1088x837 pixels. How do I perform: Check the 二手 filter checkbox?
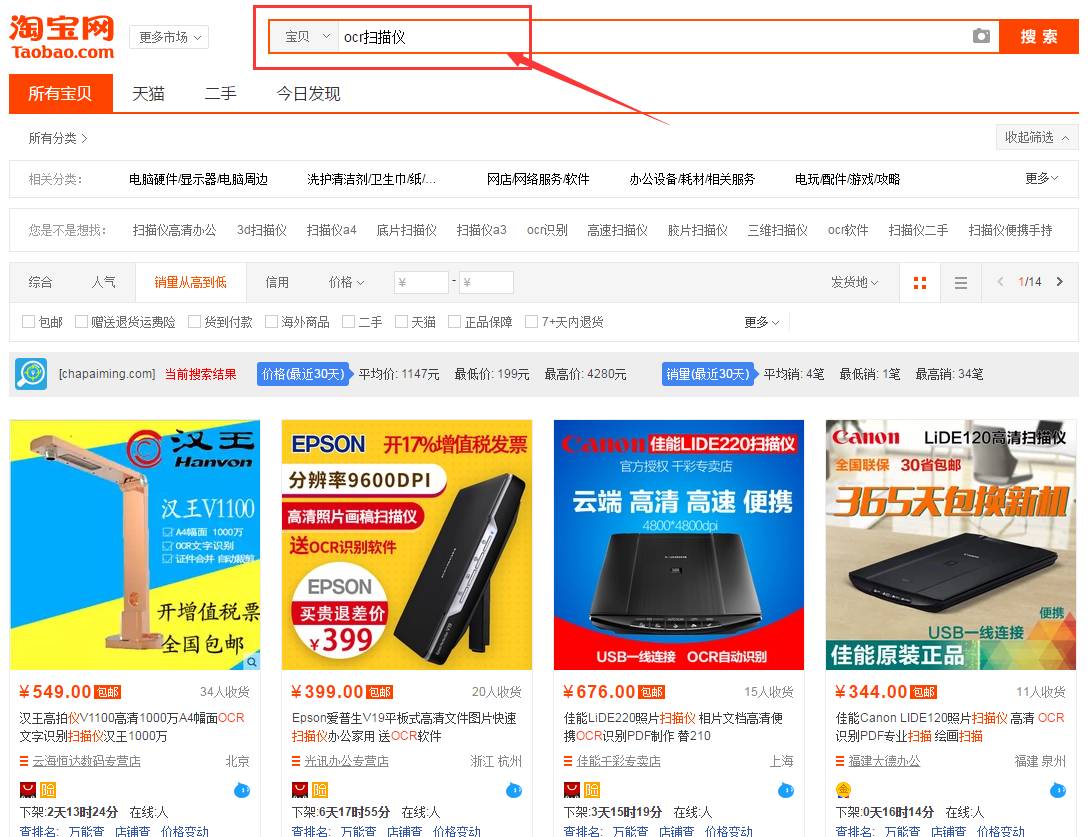point(348,322)
